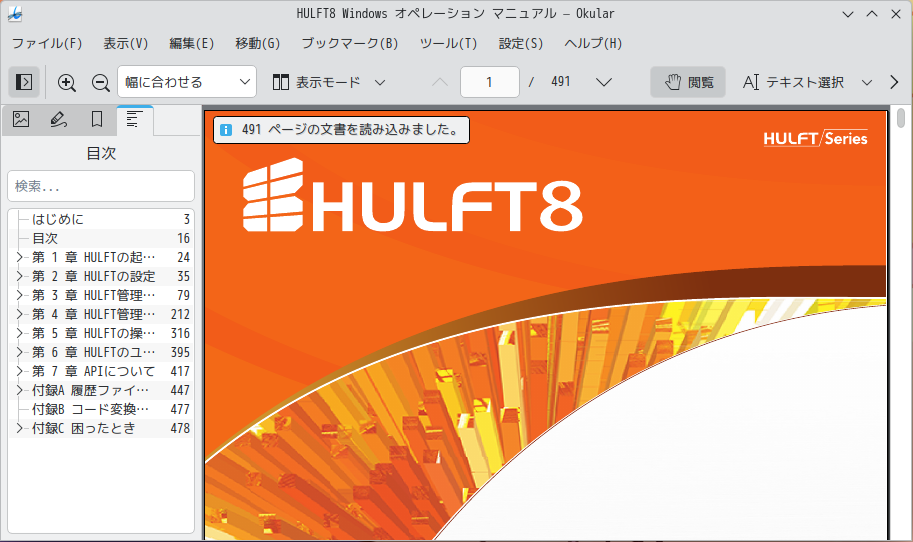This screenshot has height=542, width=913.
Task: Open the 移動(G) menu
Action: [x=257, y=44]
